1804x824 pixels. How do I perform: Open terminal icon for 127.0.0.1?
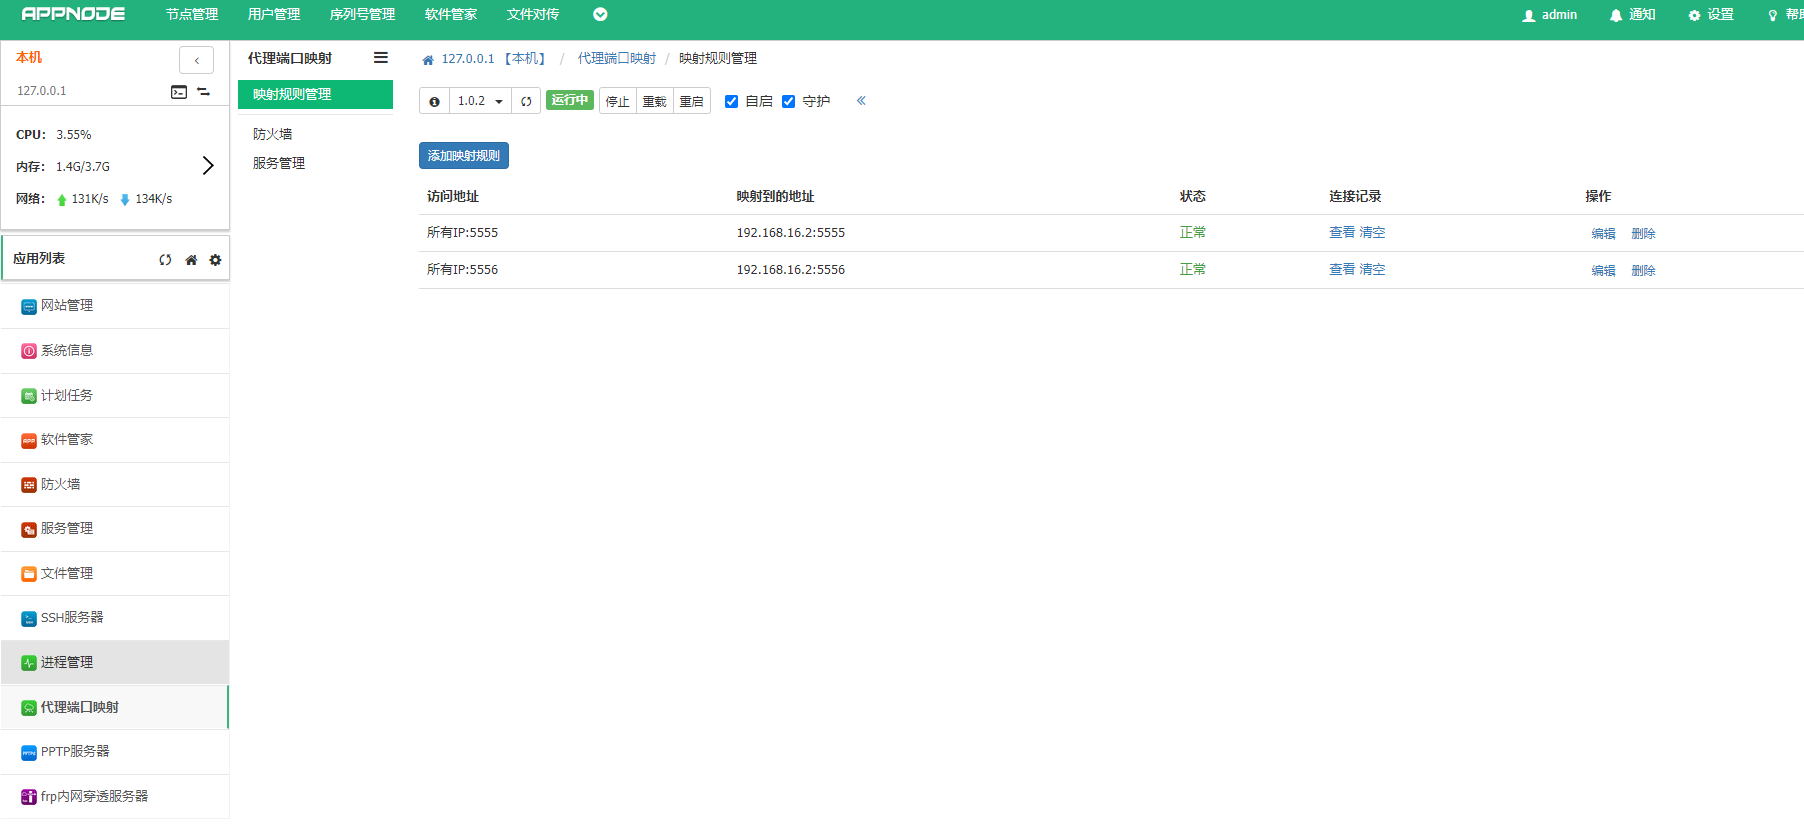click(179, 92)
